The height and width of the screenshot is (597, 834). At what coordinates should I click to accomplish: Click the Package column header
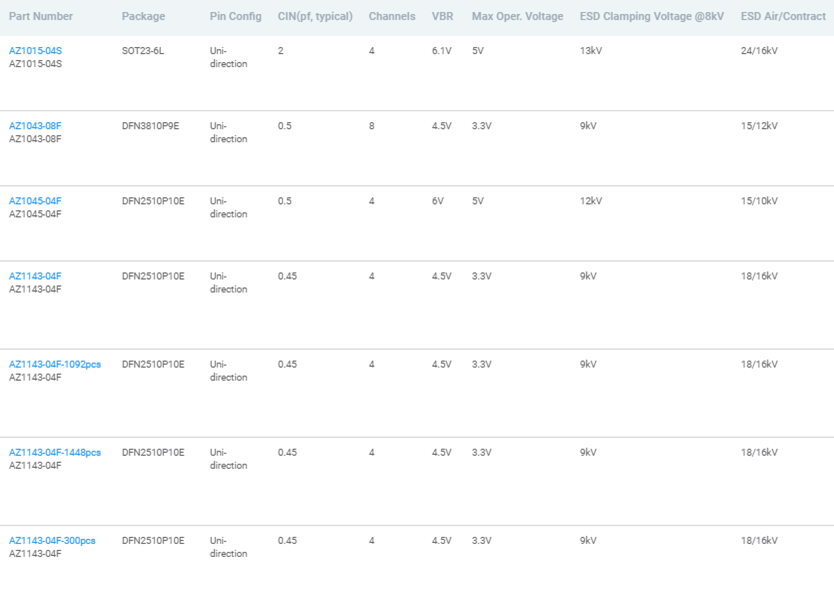[144, 16]
